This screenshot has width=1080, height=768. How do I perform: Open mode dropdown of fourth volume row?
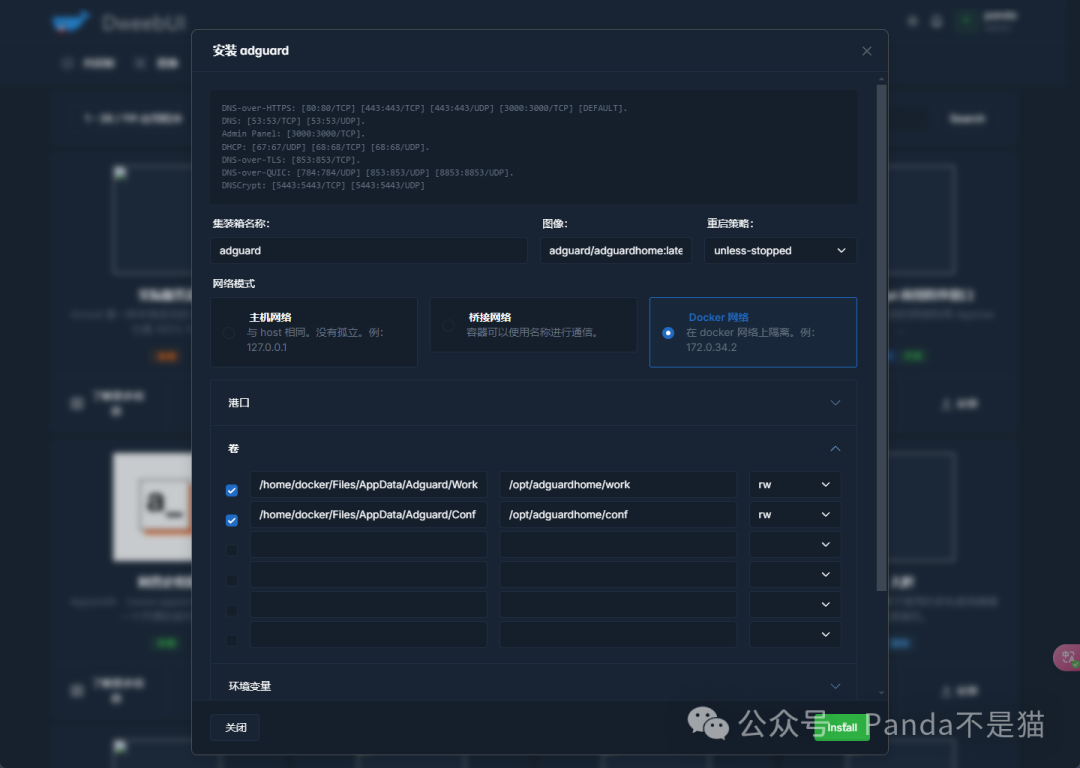point(795,574)
